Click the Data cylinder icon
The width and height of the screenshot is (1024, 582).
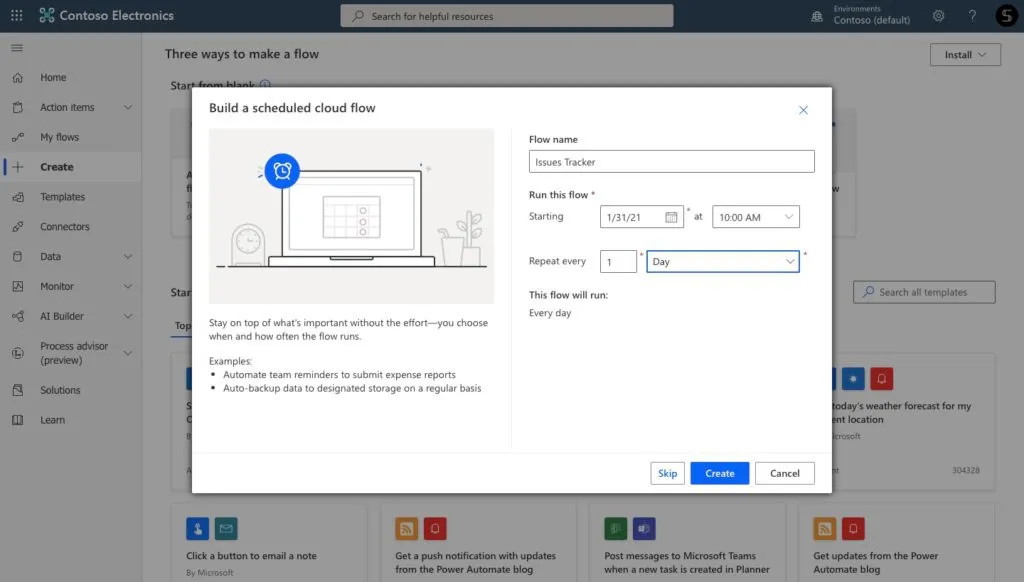click(18, 257)
